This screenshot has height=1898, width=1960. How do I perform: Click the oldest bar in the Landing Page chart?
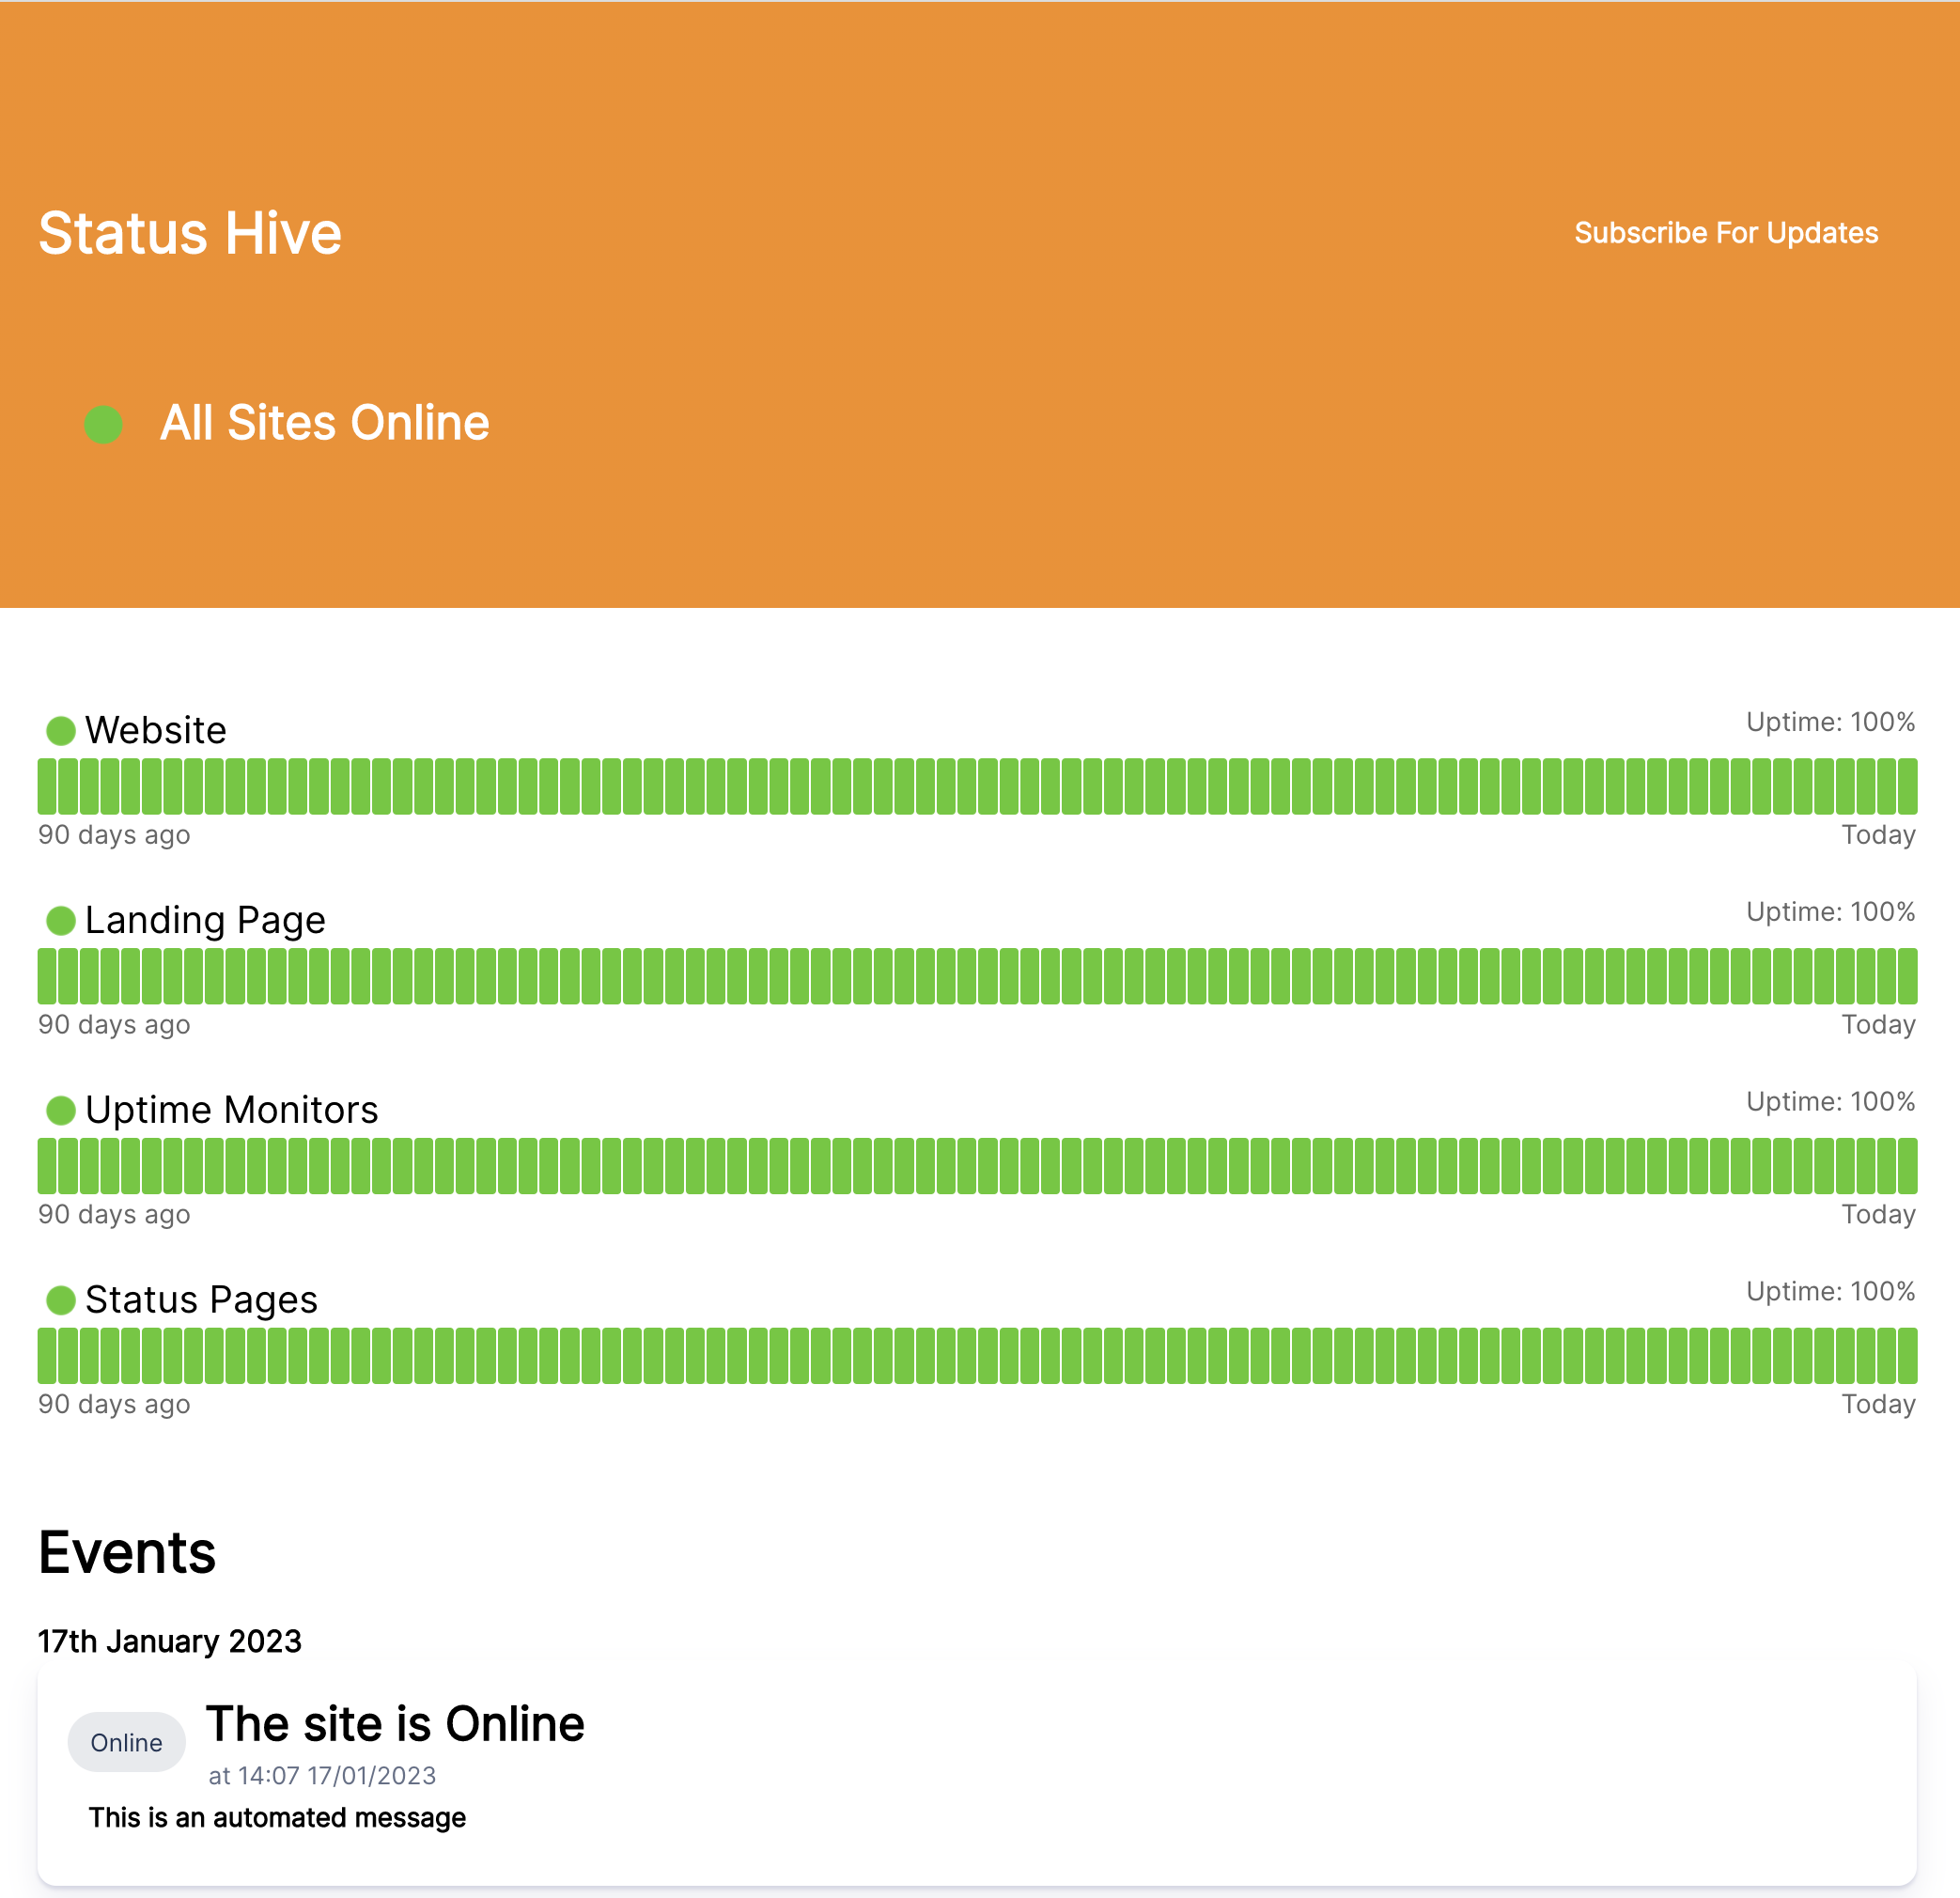(48, 976)
